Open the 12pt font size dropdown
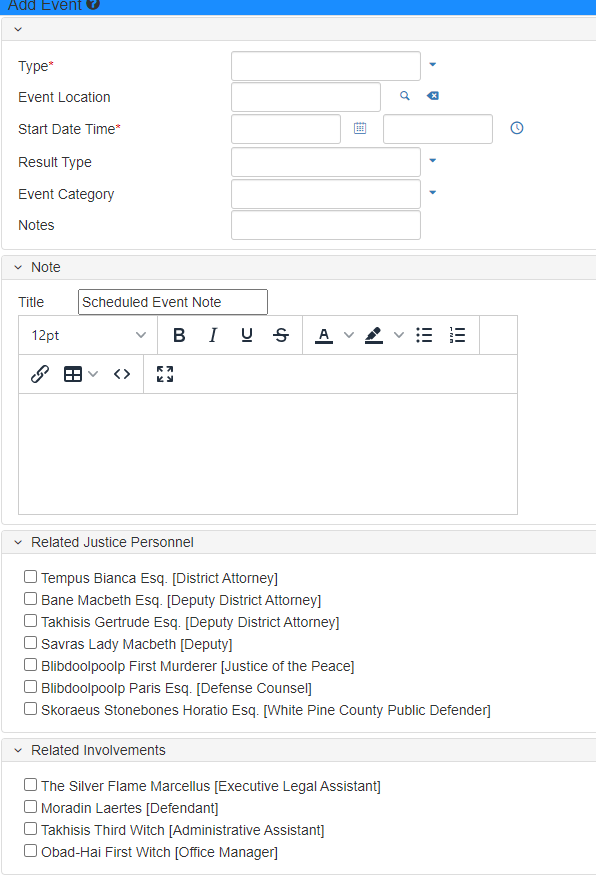596x880 pixels. pos(88,335)
